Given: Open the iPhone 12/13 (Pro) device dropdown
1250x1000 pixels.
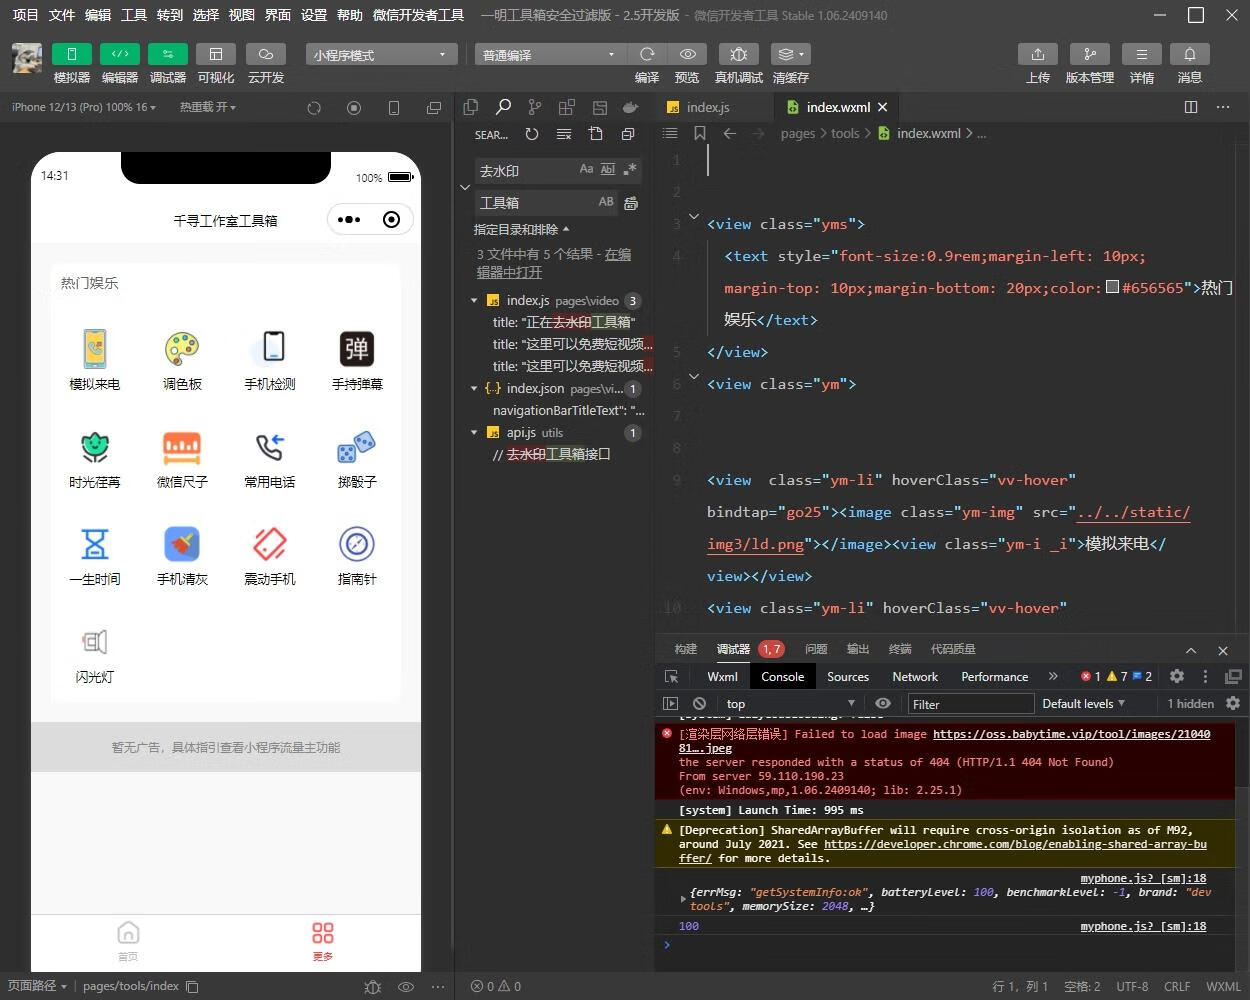Looking at the screenshot, I should click(x=84, y=107).
